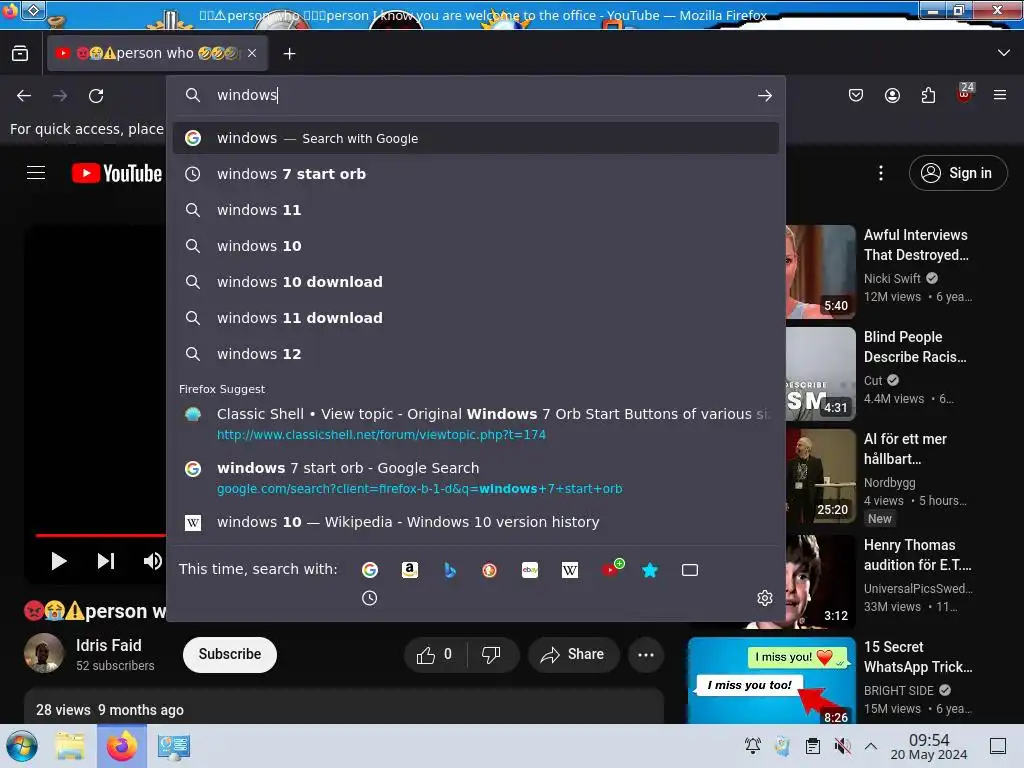The height and width of the screenshot is (768, 1024).
Task: Choose 'windows 11 download' suggestion
Action: point(475,318)
